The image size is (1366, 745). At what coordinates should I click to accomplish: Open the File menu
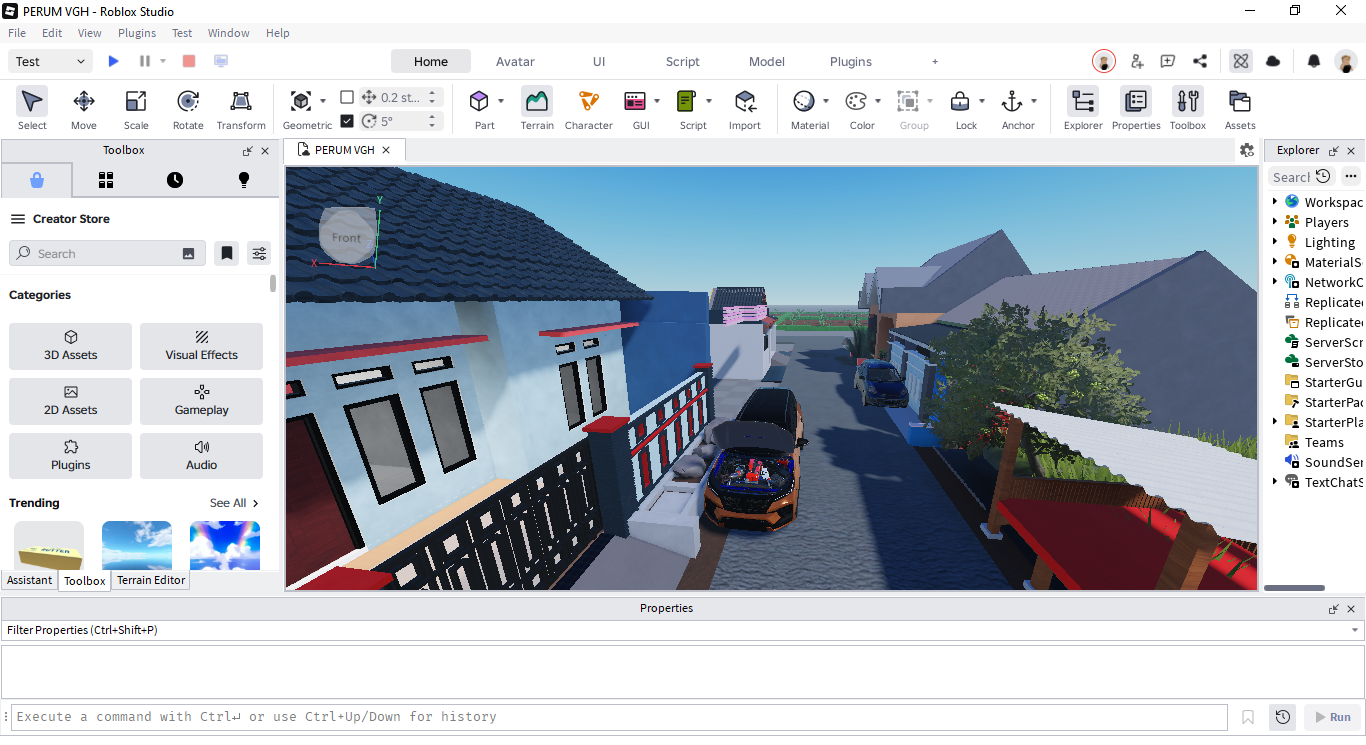17,33
